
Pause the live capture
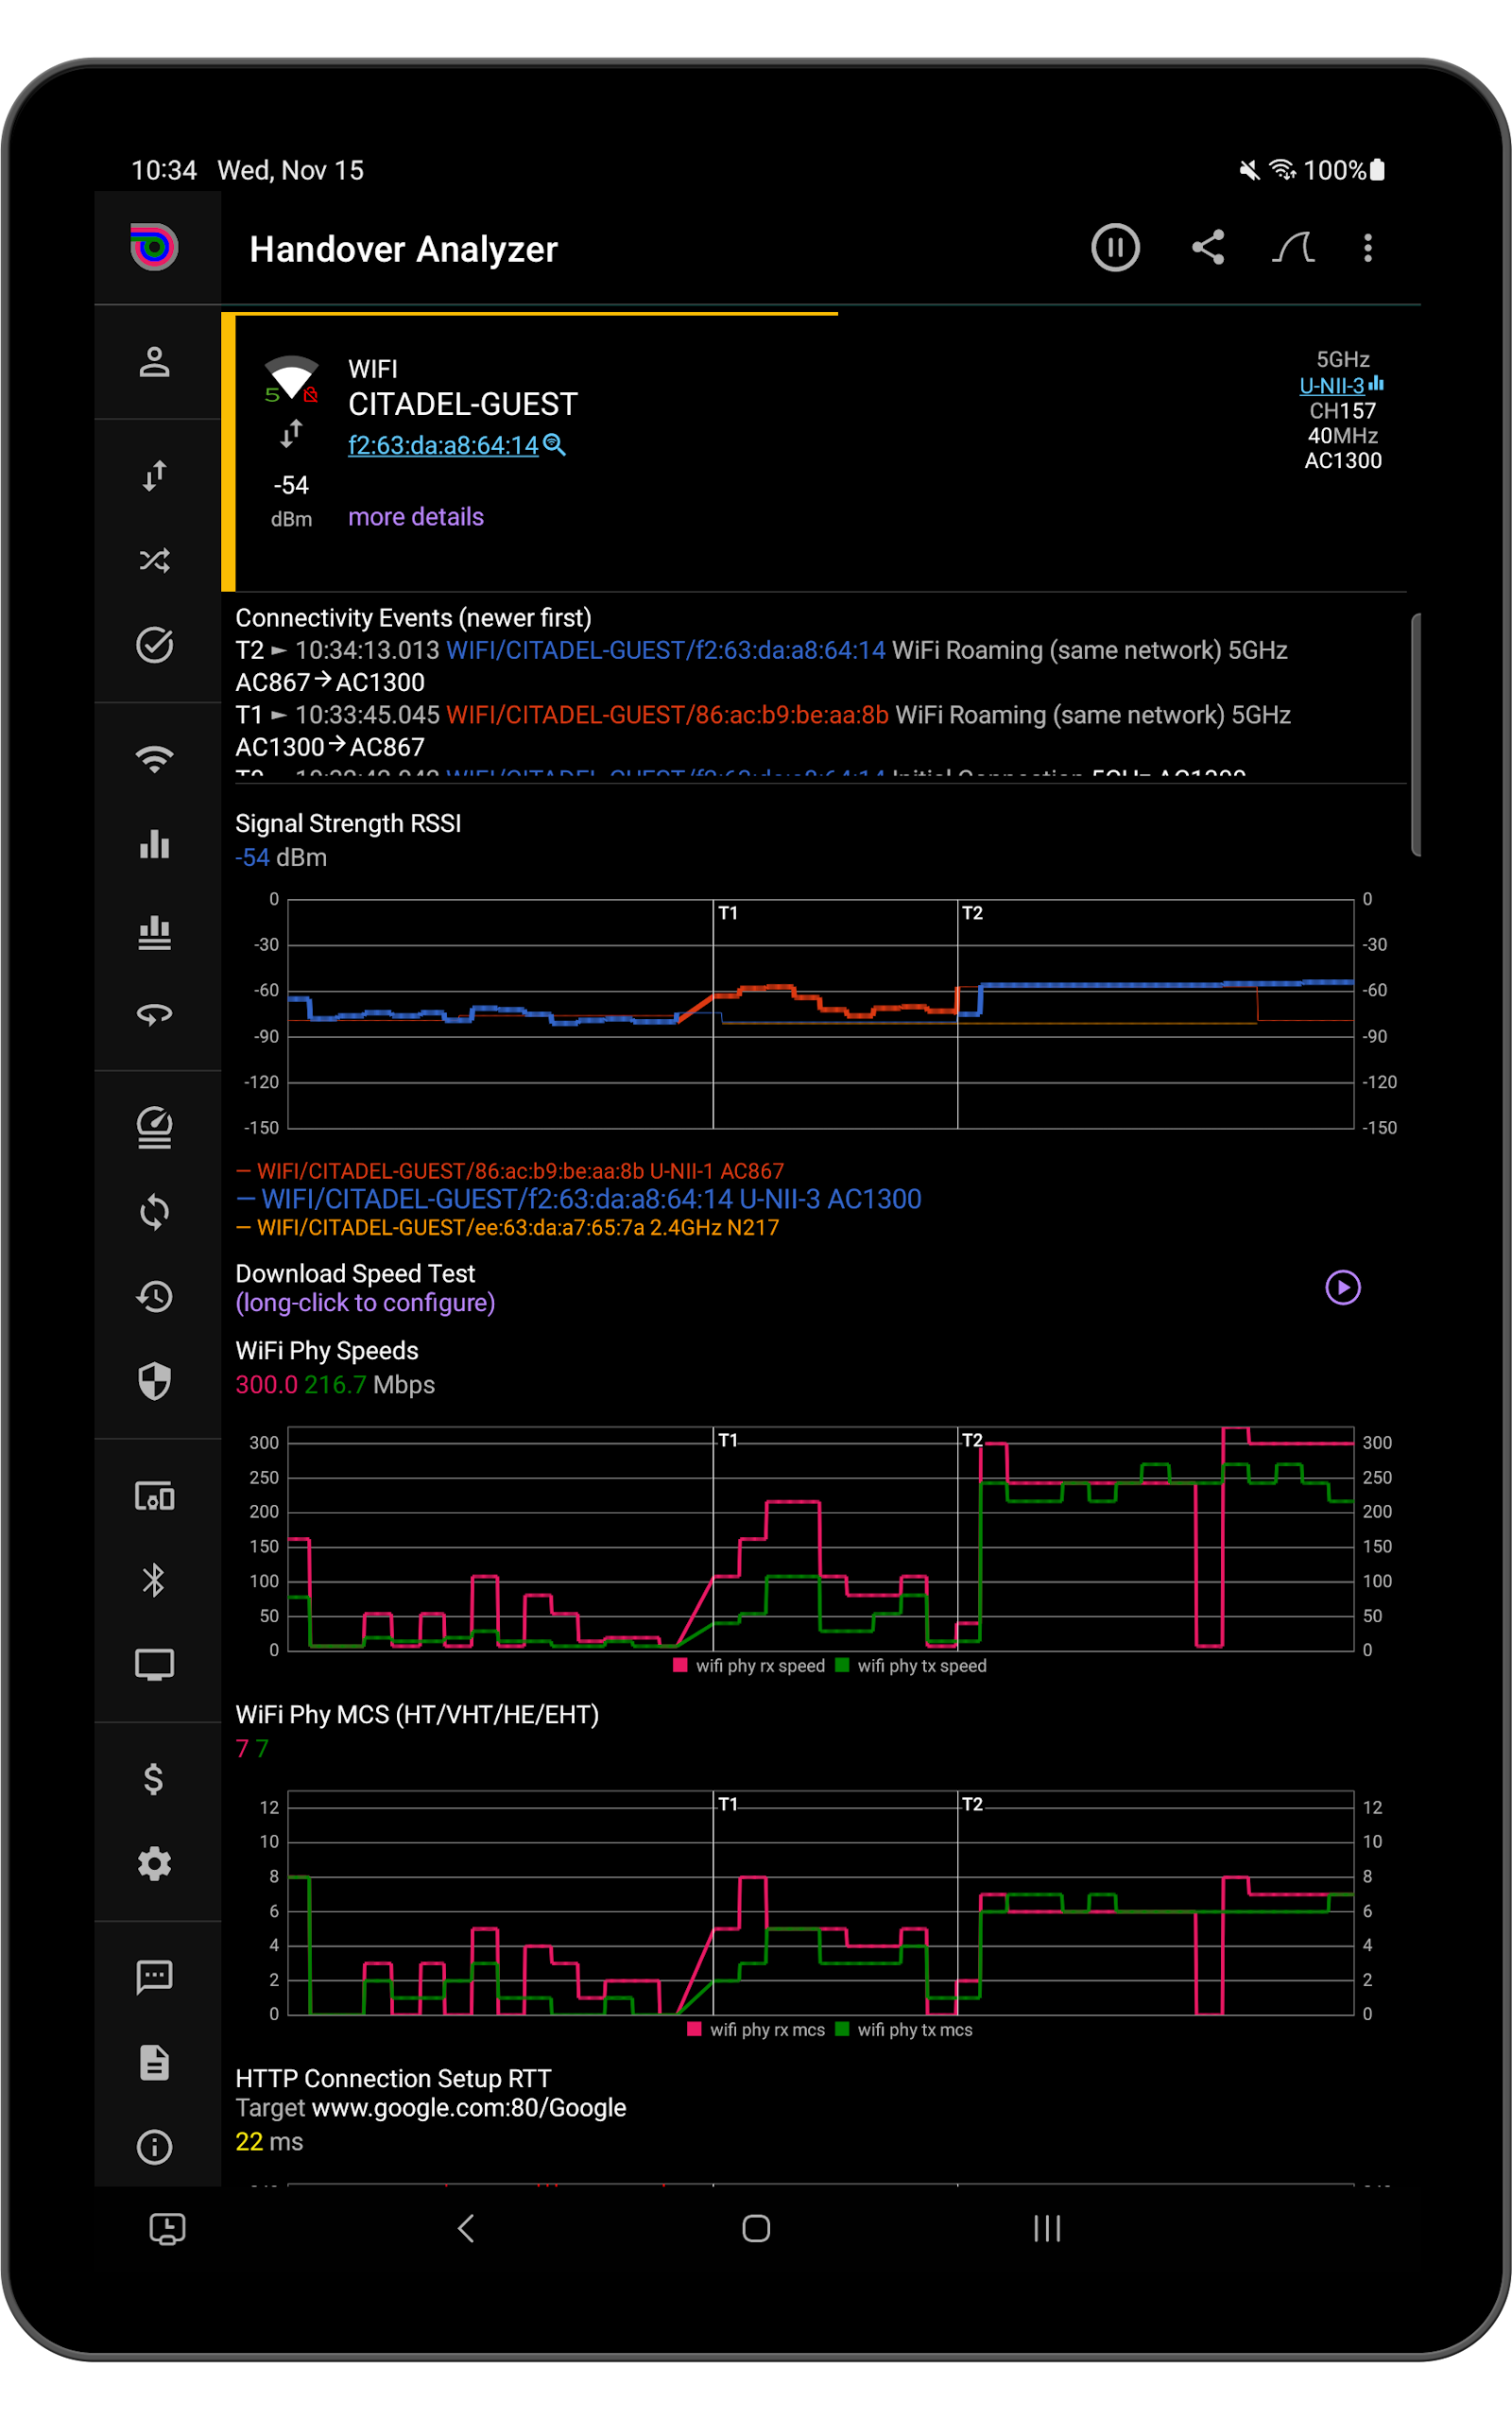pos(1115,248)
